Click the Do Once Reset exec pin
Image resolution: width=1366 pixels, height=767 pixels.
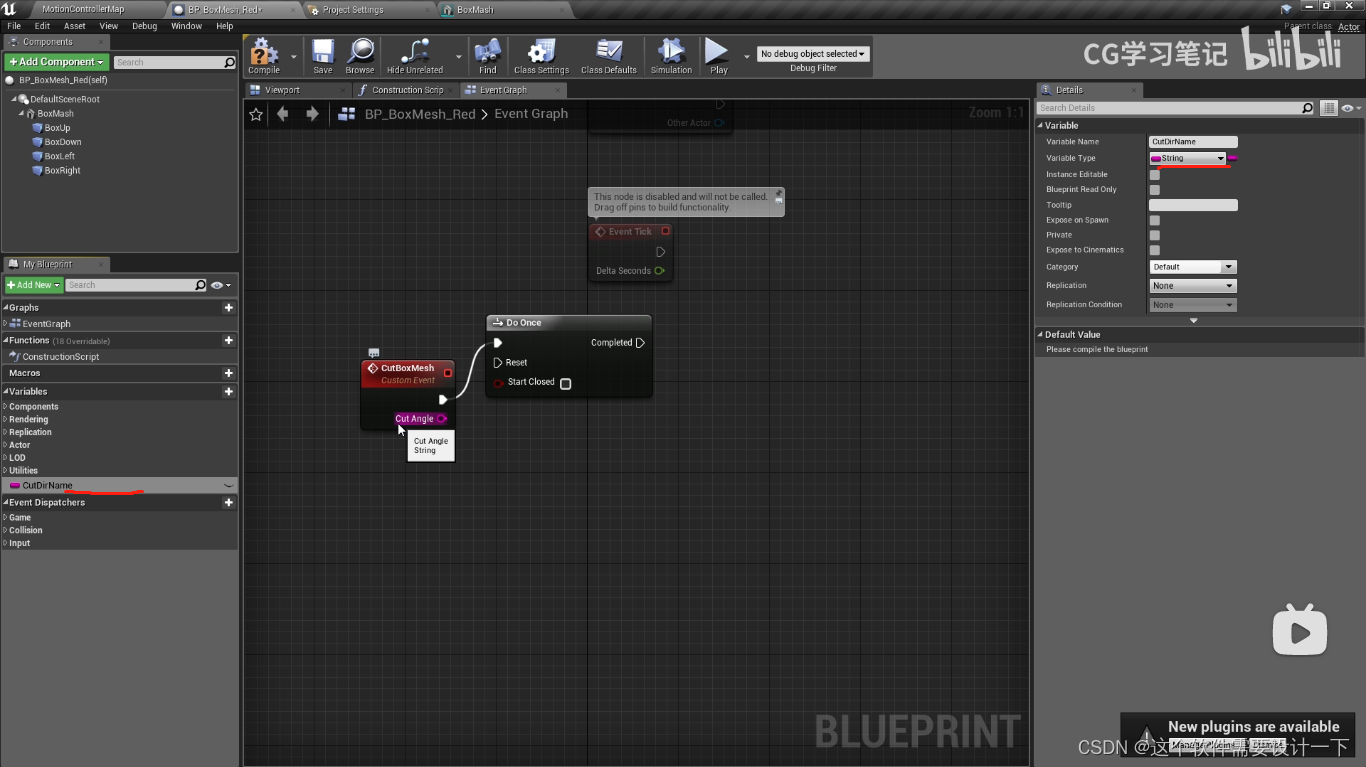coord(498,363)
